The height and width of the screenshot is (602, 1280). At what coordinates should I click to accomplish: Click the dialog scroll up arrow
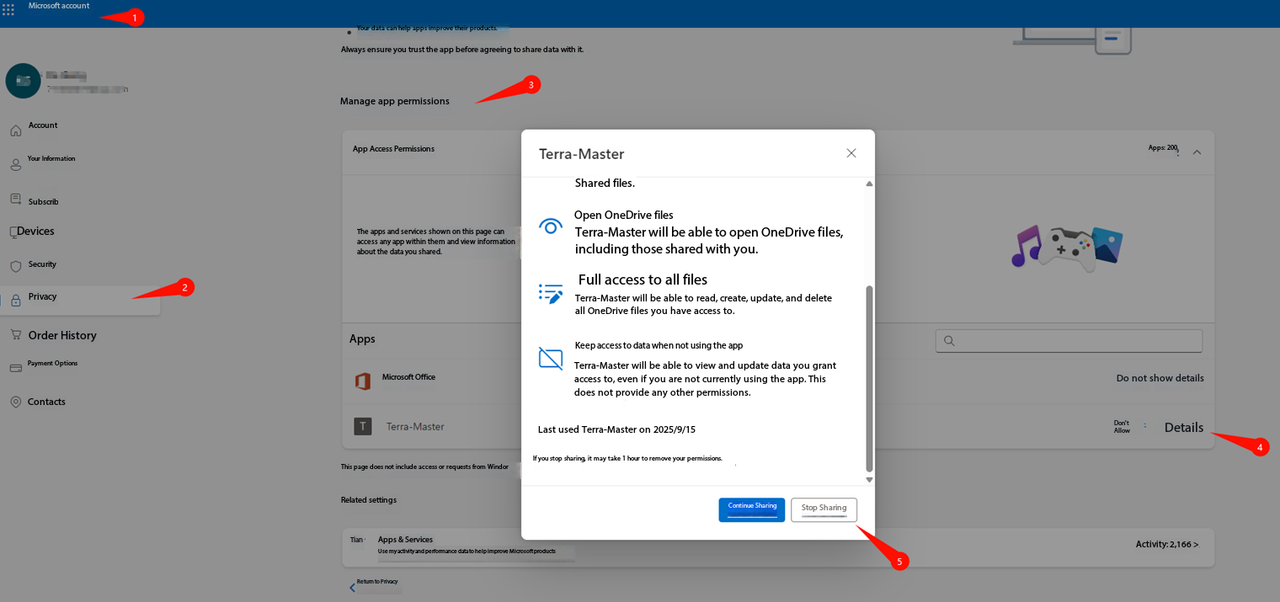tap(869, 184)
